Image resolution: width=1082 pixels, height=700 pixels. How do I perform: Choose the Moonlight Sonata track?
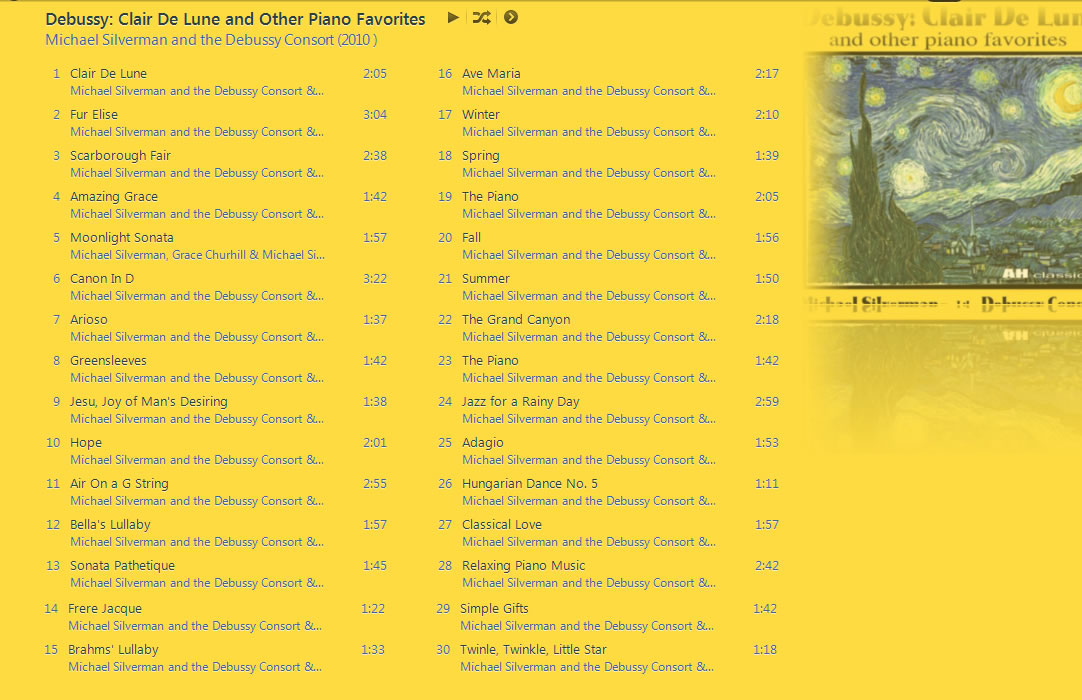click(121, 237)
